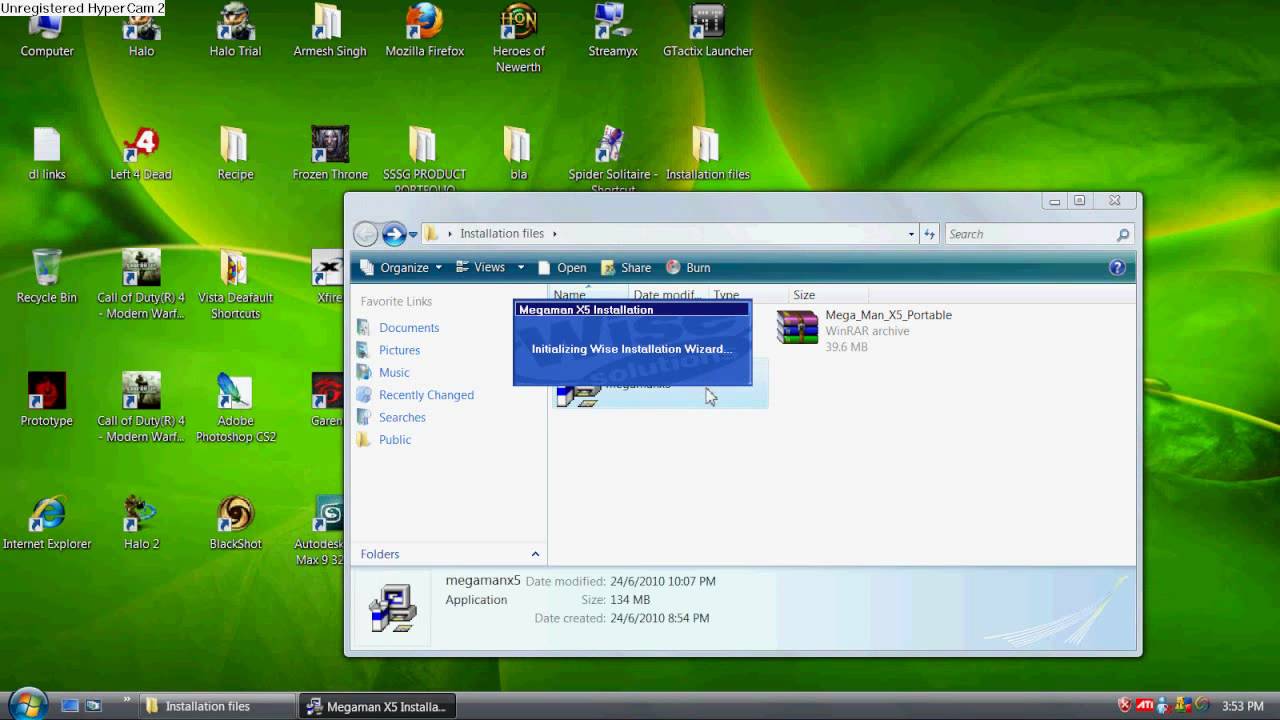This screenshot has height=720, width=1280.
Task: Click the search magnifier icon
Action: (1123, 234)
